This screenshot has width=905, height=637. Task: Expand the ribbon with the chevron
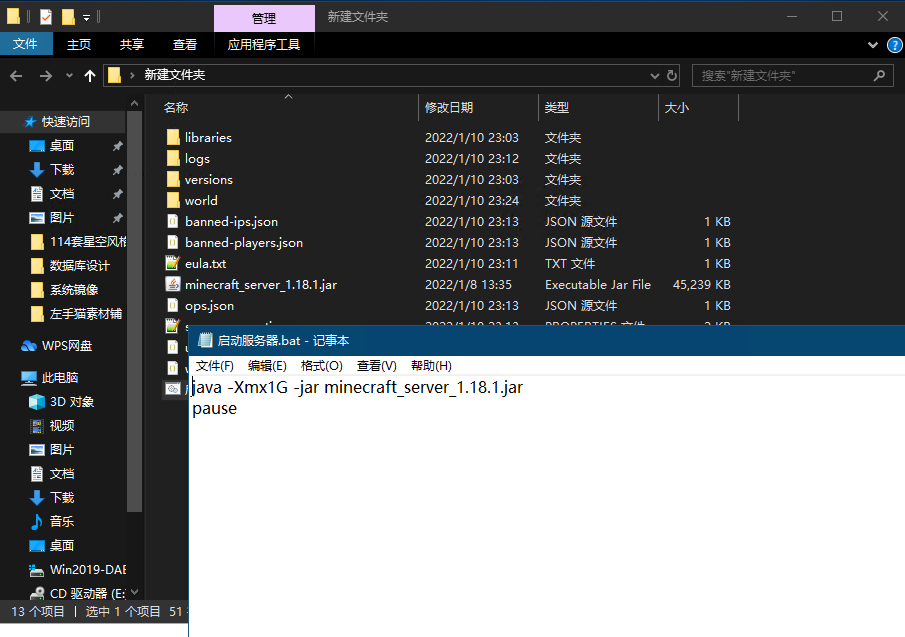point(873,44)
